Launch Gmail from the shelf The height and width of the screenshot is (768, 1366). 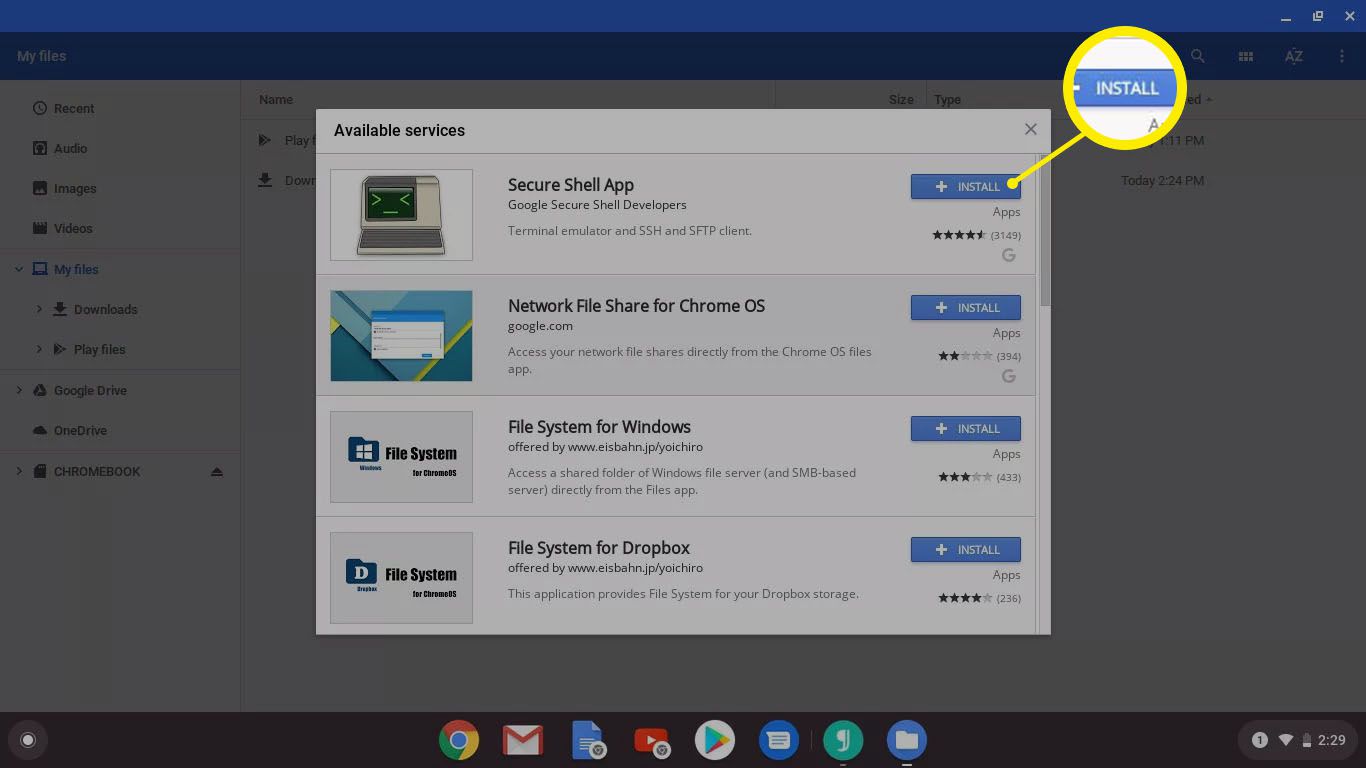[x=523, y=741]
